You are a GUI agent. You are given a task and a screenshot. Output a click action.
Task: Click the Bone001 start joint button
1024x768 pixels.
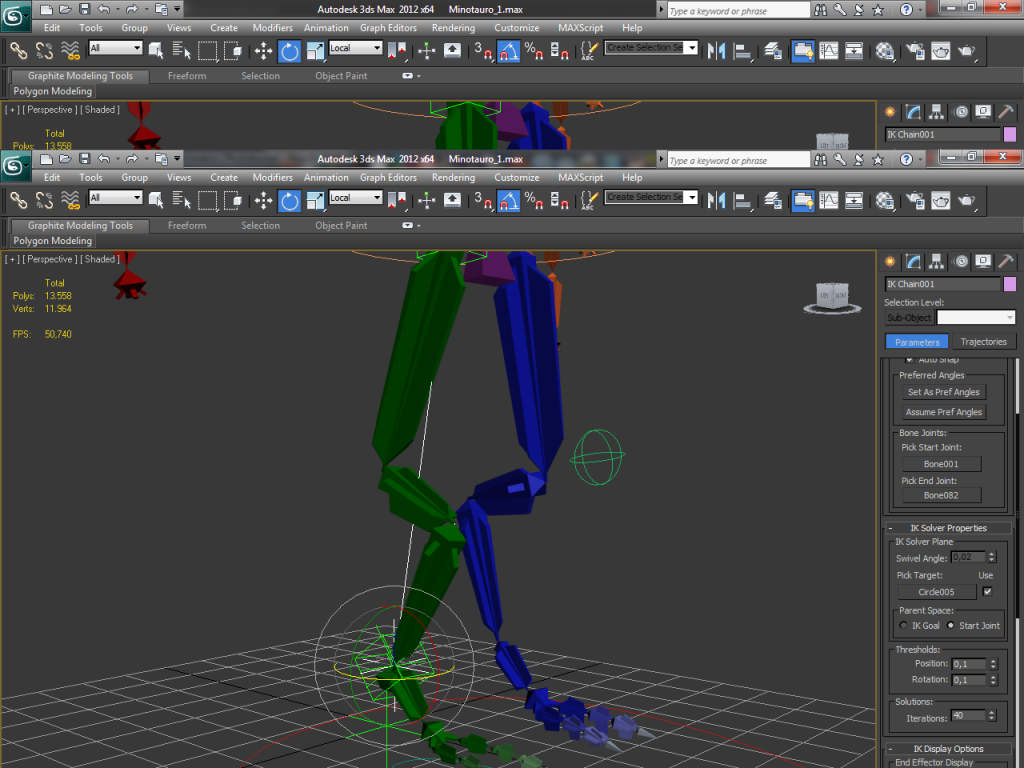[941, 464]
